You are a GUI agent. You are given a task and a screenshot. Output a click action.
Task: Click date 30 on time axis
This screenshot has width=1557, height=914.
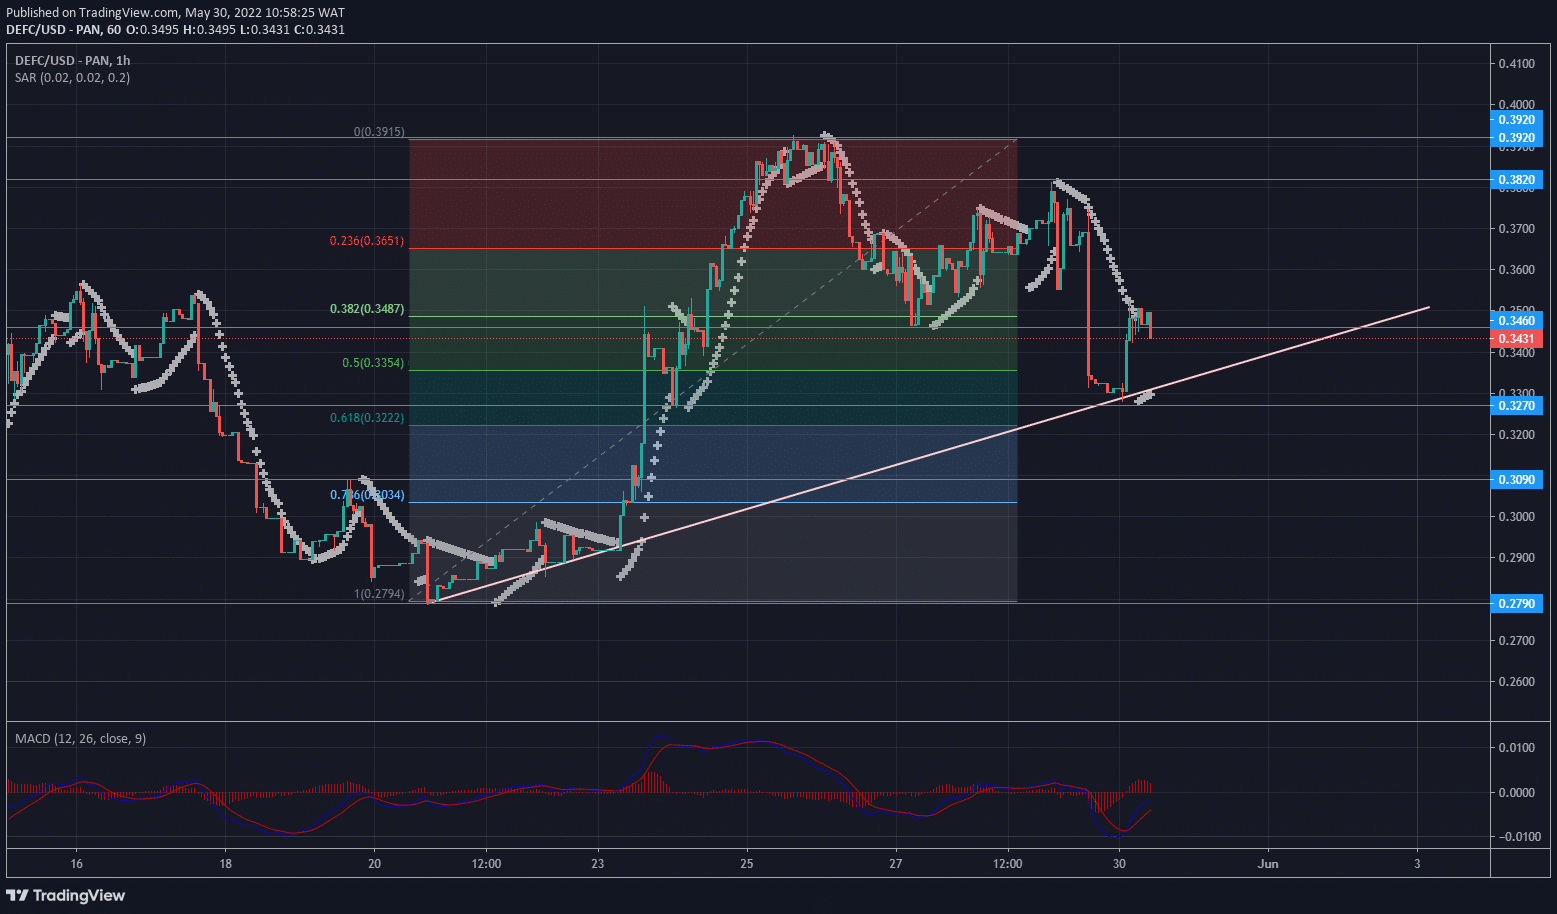pyautogui.click(x=1119, y=864)
